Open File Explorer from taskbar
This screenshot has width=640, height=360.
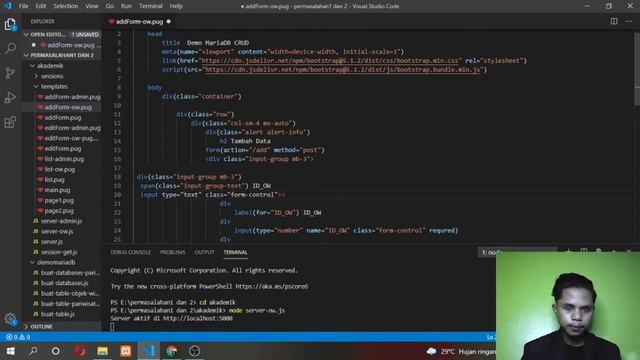(x=102, y=351)
